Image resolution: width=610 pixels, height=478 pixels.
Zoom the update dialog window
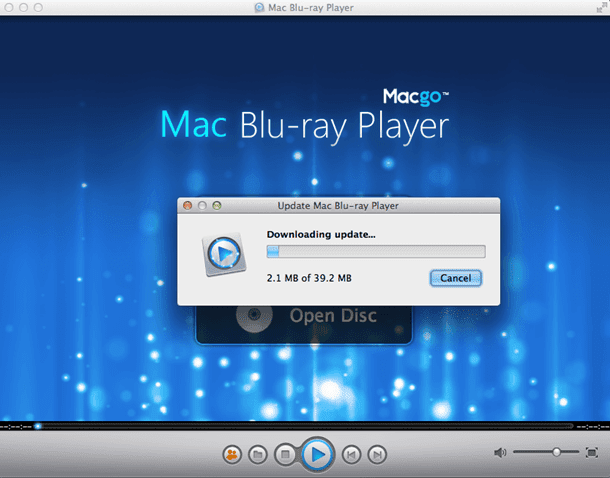click(217, 205)
